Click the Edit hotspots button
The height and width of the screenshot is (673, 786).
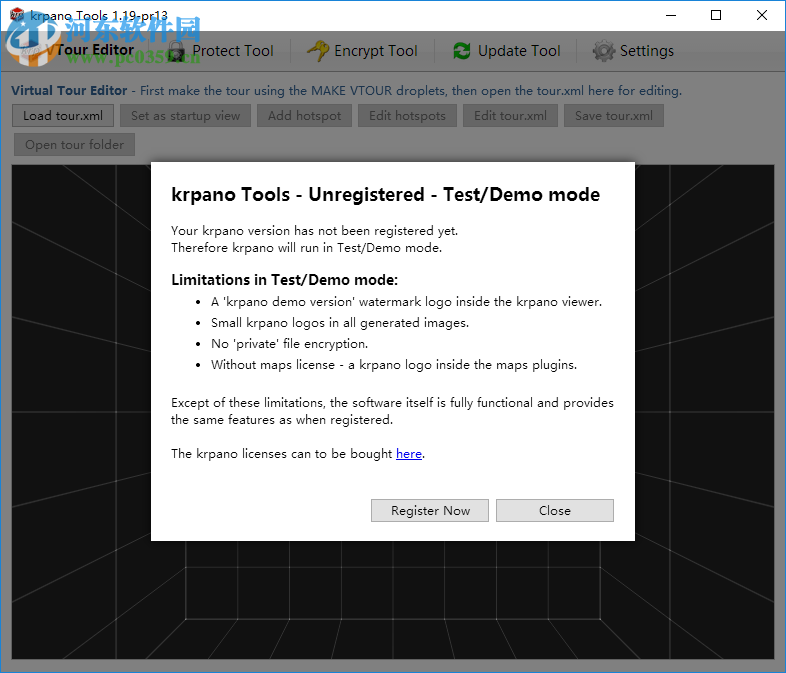coord(407,116)
